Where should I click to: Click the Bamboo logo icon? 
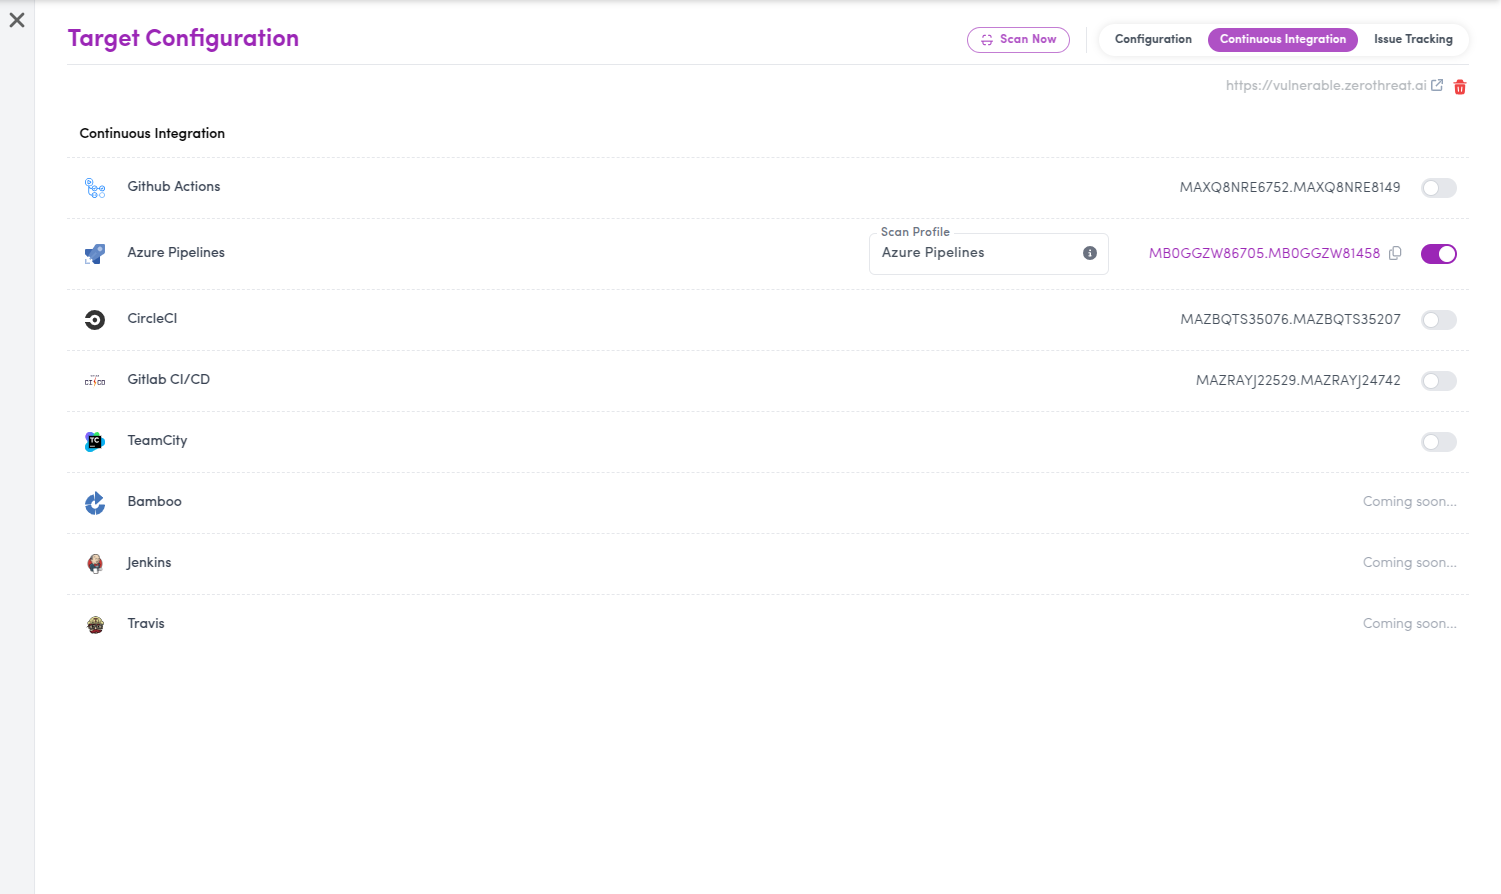point(95,503)
